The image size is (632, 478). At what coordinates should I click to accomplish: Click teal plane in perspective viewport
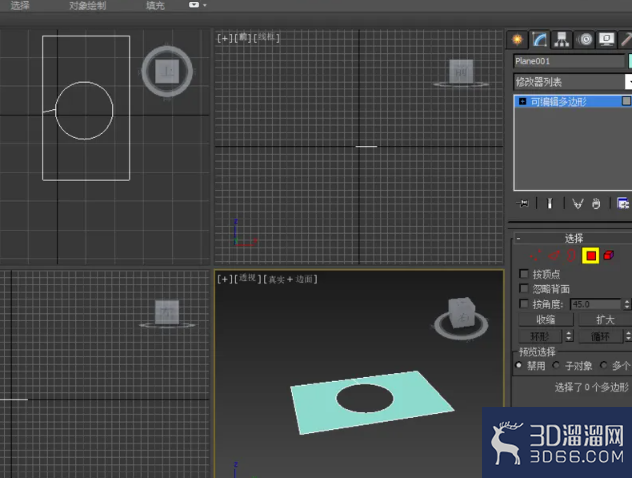pyautogui.click(x=419, y=397)
